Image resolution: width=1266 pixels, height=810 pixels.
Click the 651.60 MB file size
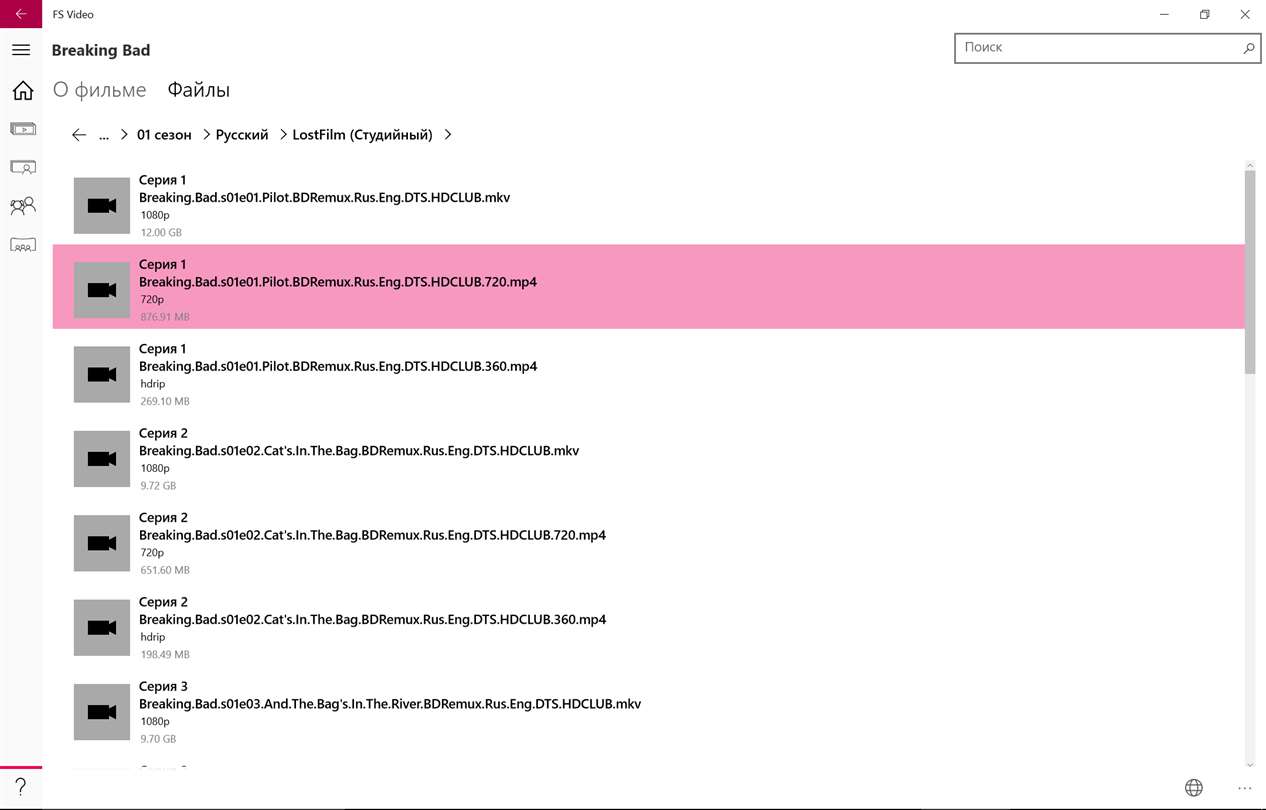(165, 570)
